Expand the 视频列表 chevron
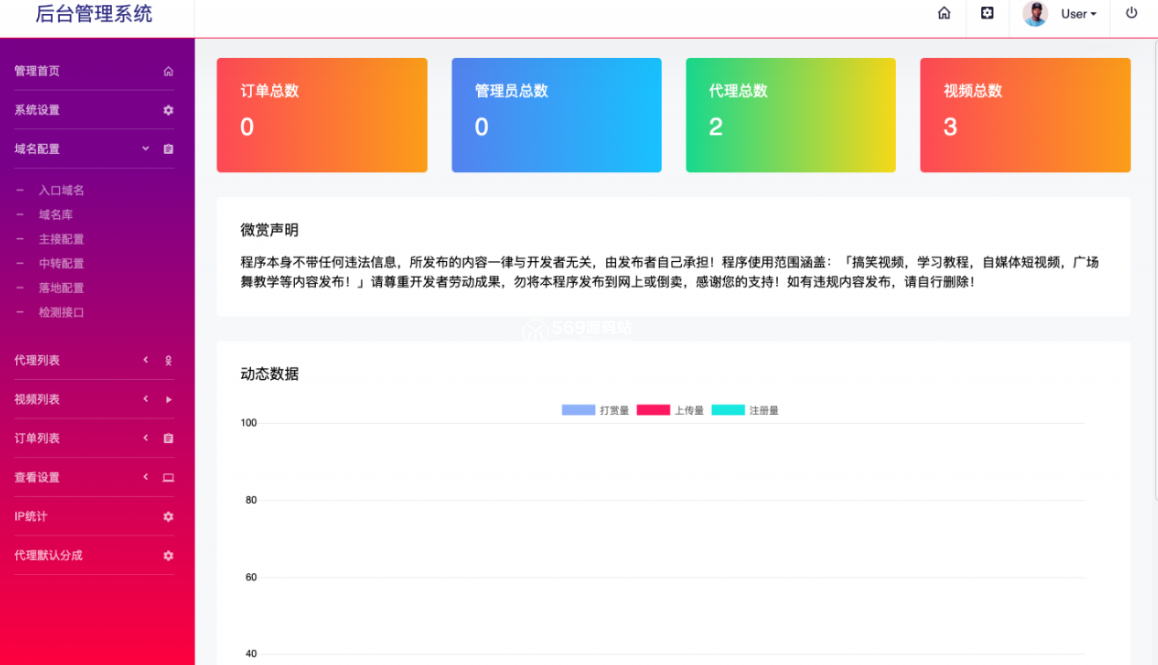Image resolution: width=1158 pixels, height=665 pixels. [145, 399]
